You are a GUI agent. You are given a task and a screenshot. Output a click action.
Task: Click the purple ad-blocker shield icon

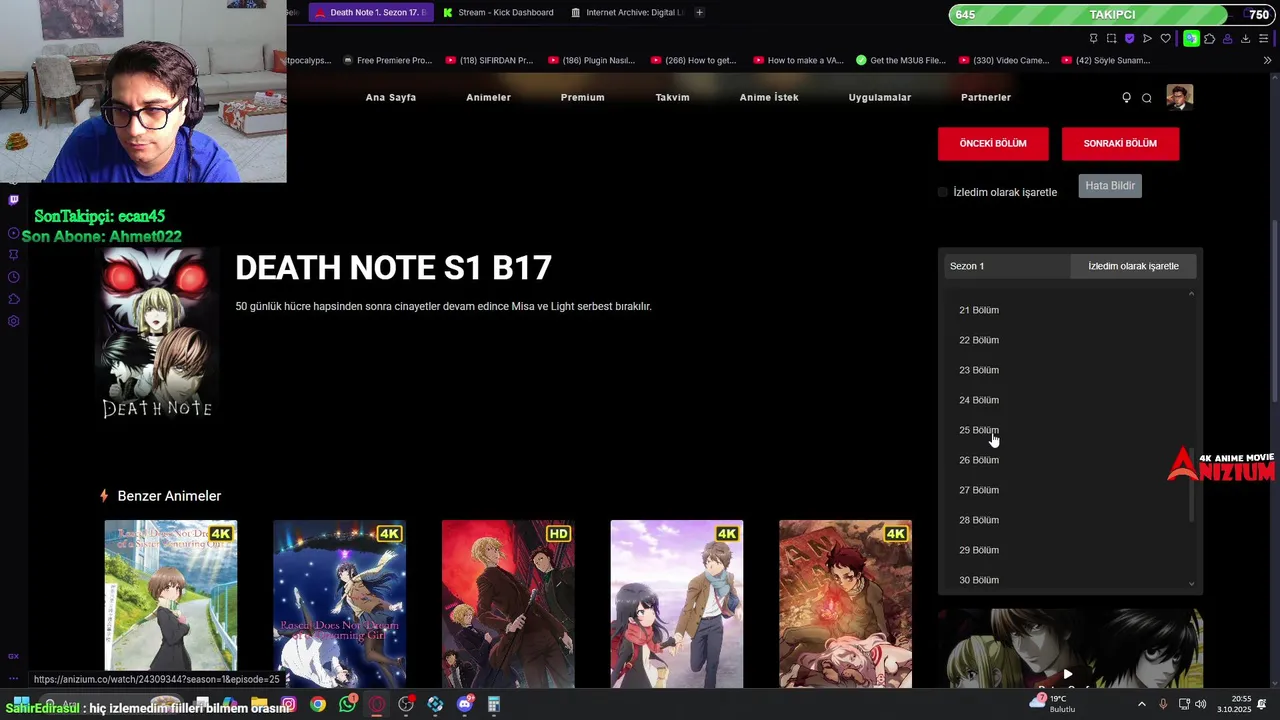pyautogui.click(x=1129, y=38)
